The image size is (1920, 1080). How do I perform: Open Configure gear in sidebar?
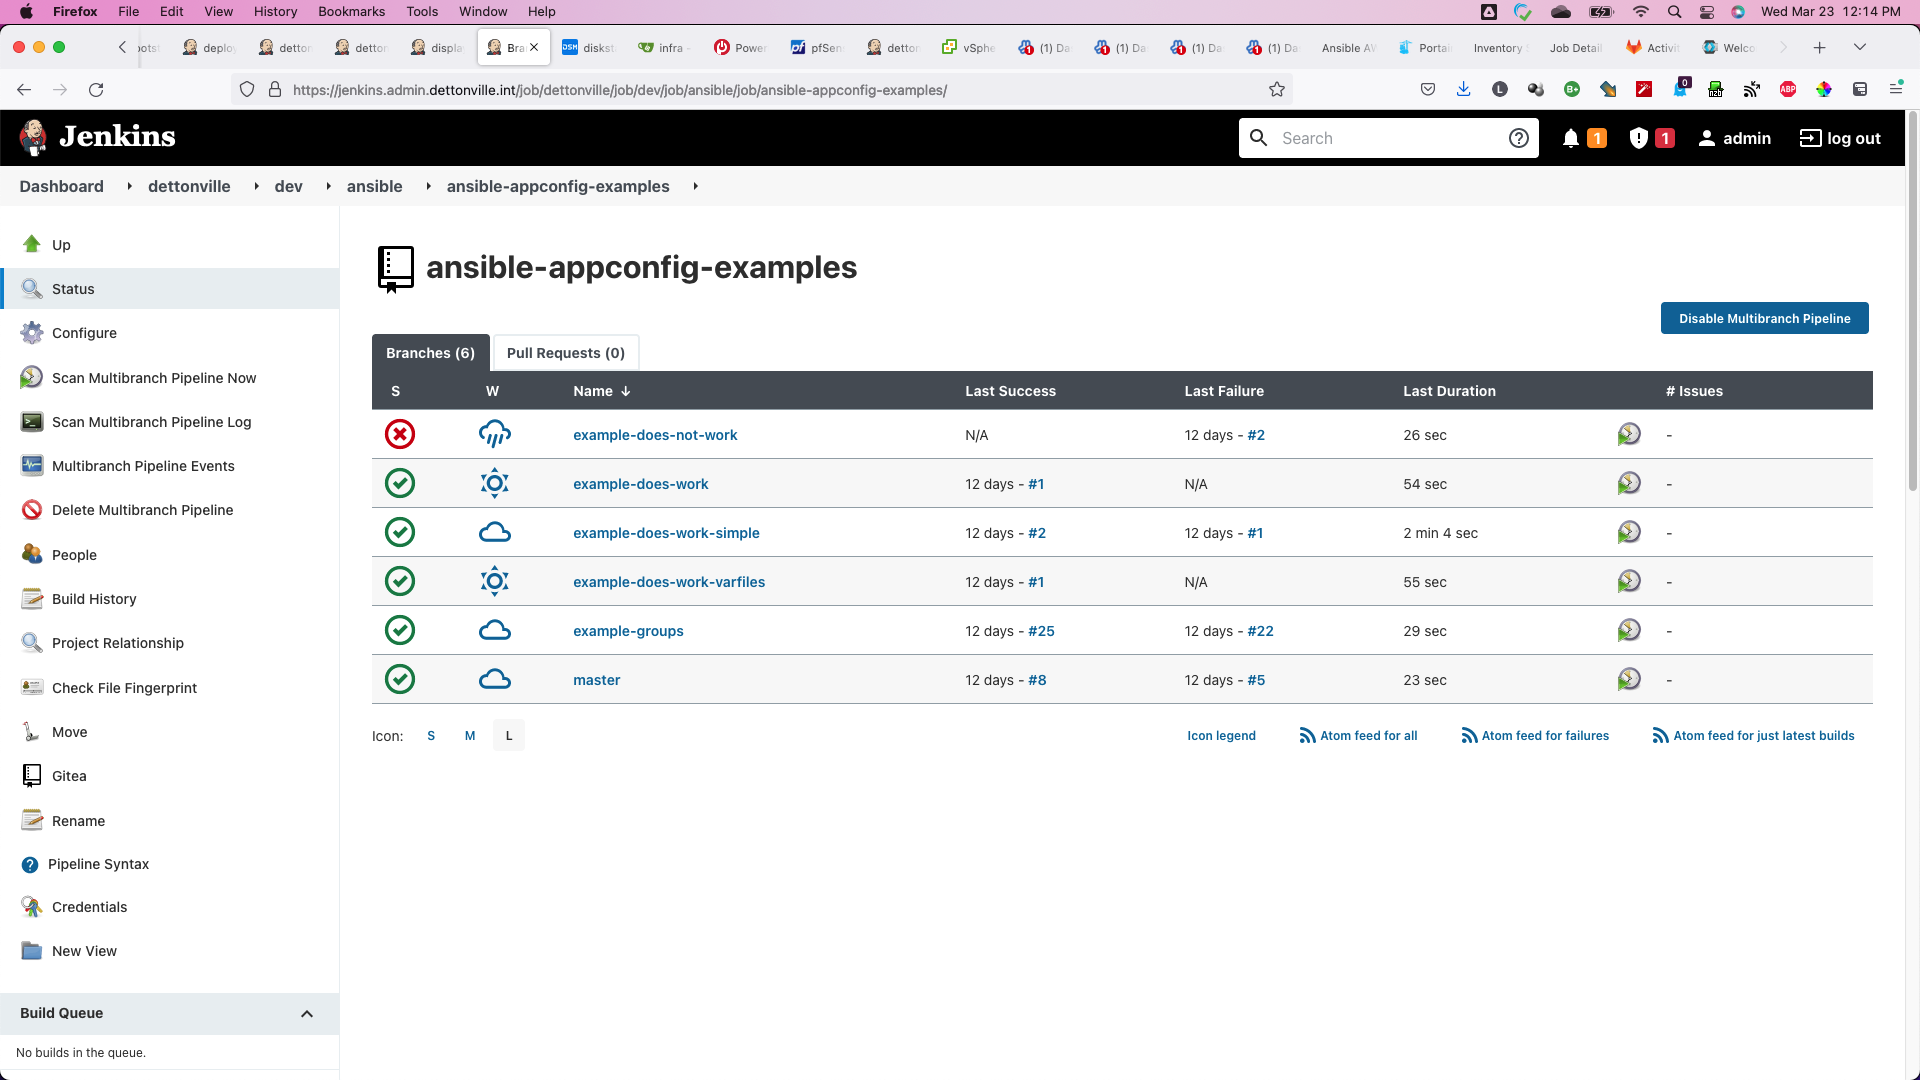31,333
